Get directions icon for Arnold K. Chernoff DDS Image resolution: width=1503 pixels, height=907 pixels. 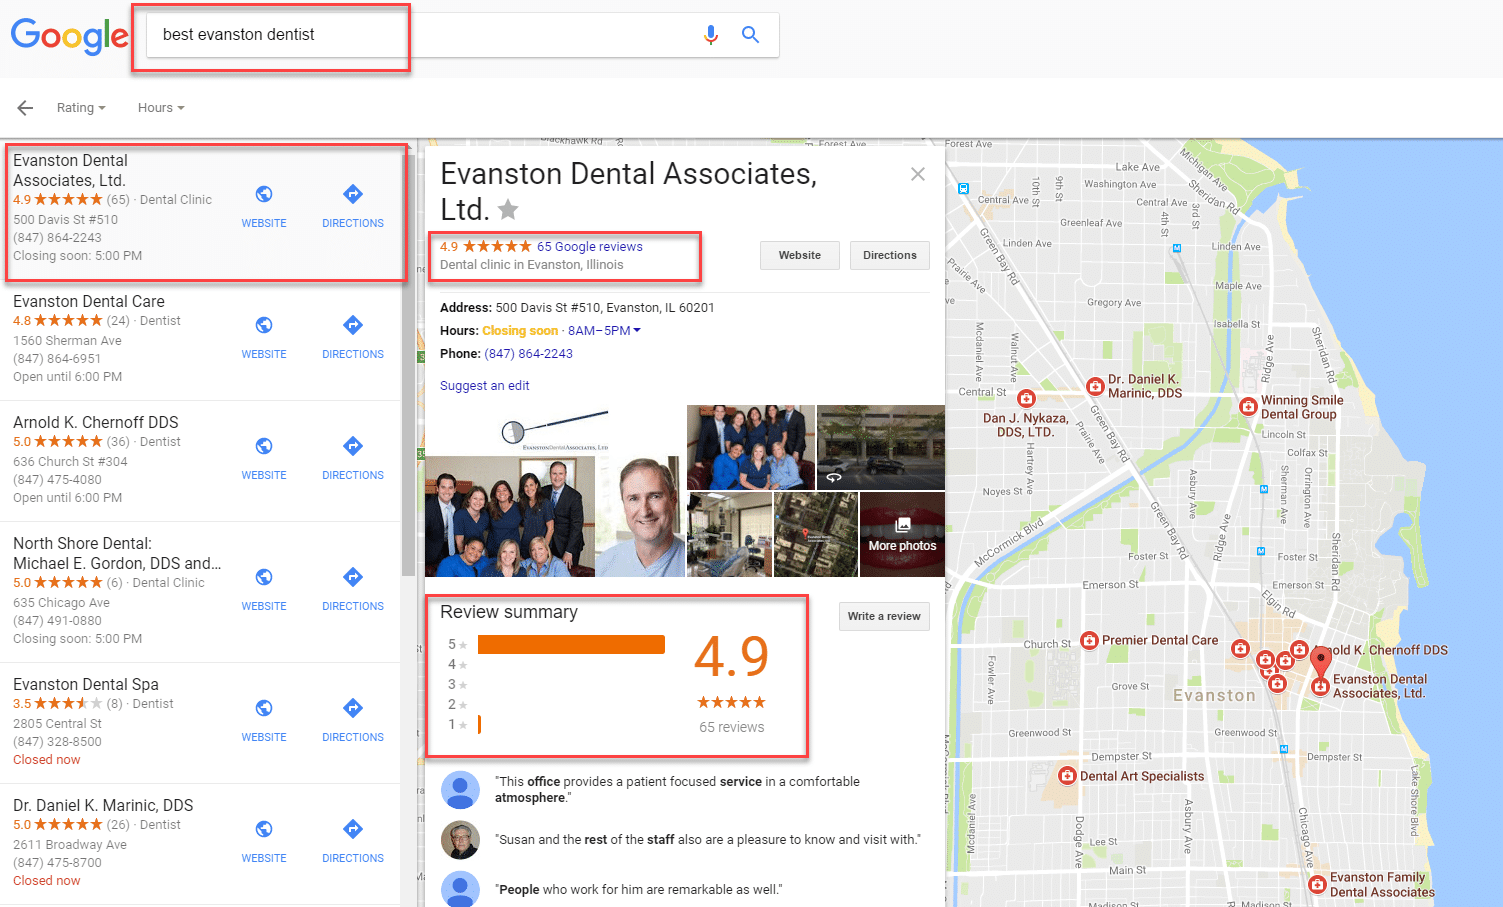pyautogui.click(x=353, y=446)
